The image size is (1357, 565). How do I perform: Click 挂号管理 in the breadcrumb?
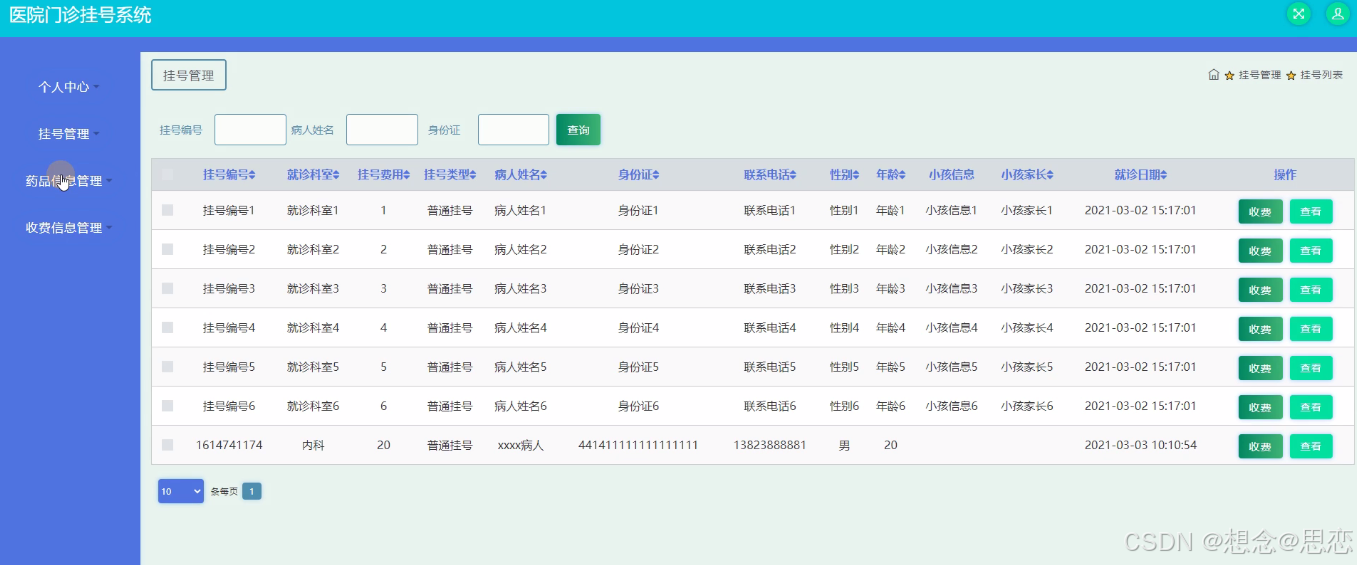click(x=1260, y=75)
